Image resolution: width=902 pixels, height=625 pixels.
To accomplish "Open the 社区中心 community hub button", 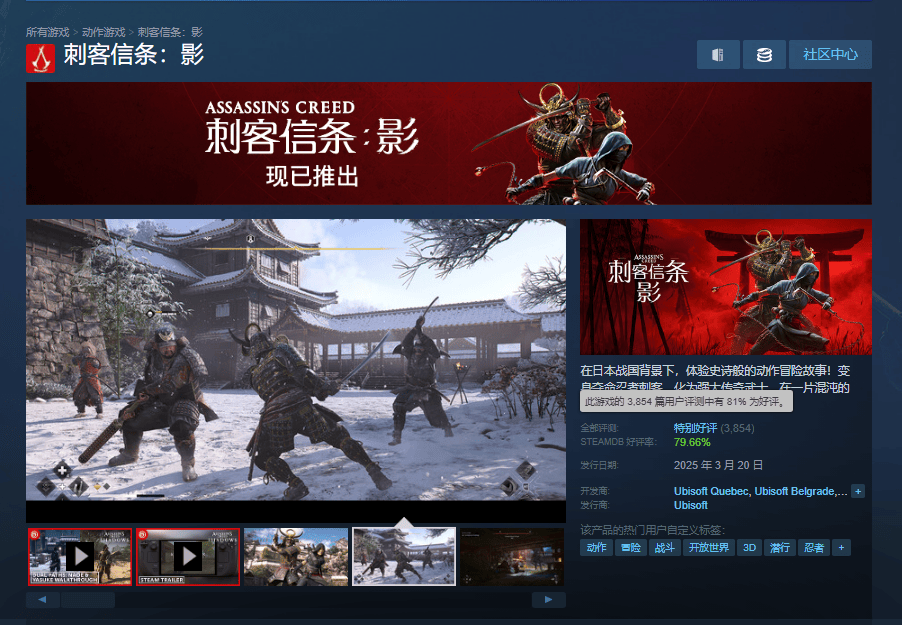I will 830,55.
